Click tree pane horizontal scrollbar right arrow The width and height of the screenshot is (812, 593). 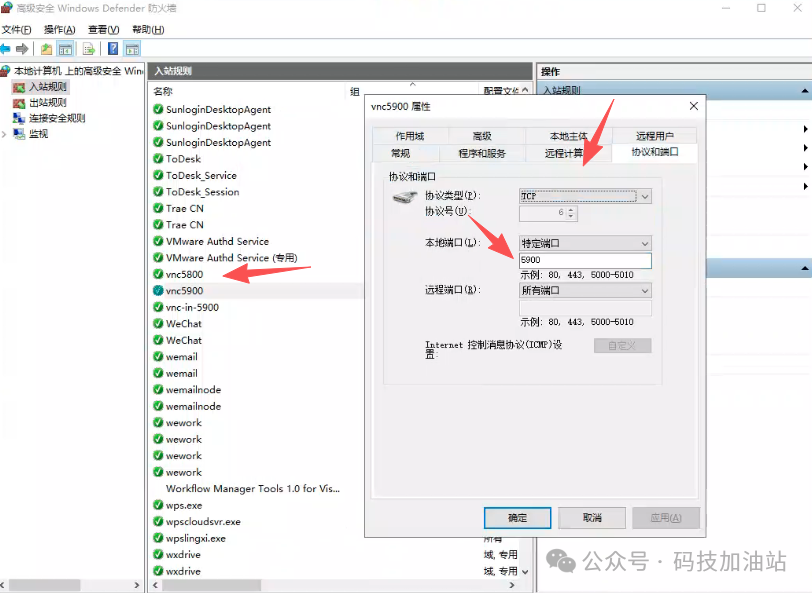(137, 585)
